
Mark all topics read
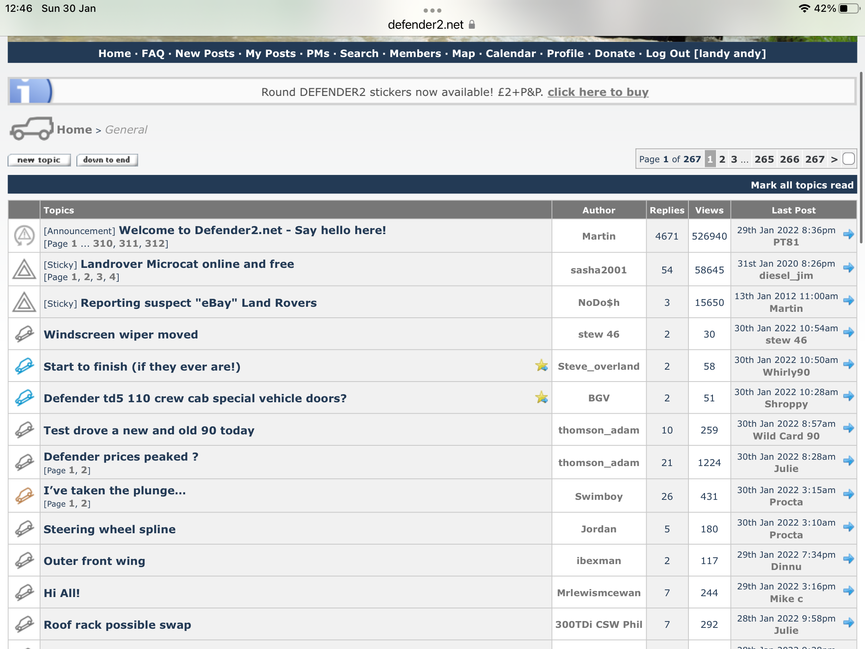802,185
